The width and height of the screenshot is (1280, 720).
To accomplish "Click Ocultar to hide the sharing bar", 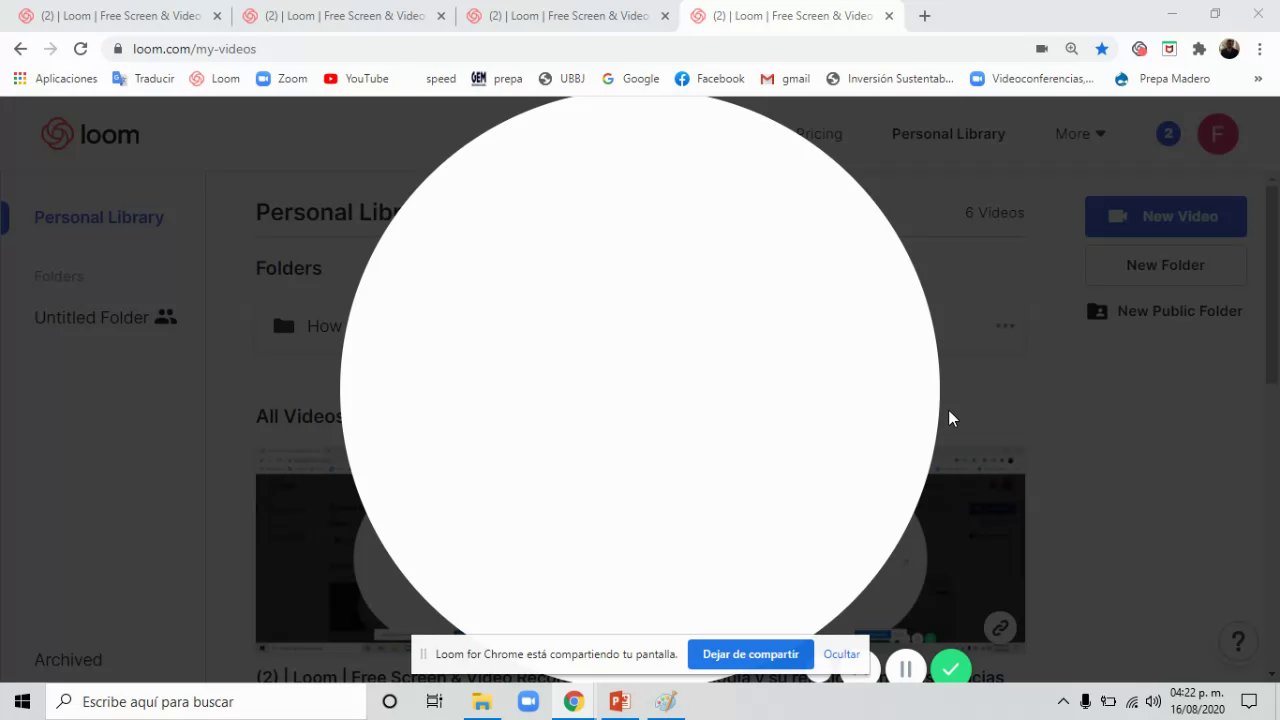I will (x=842, y=654).
